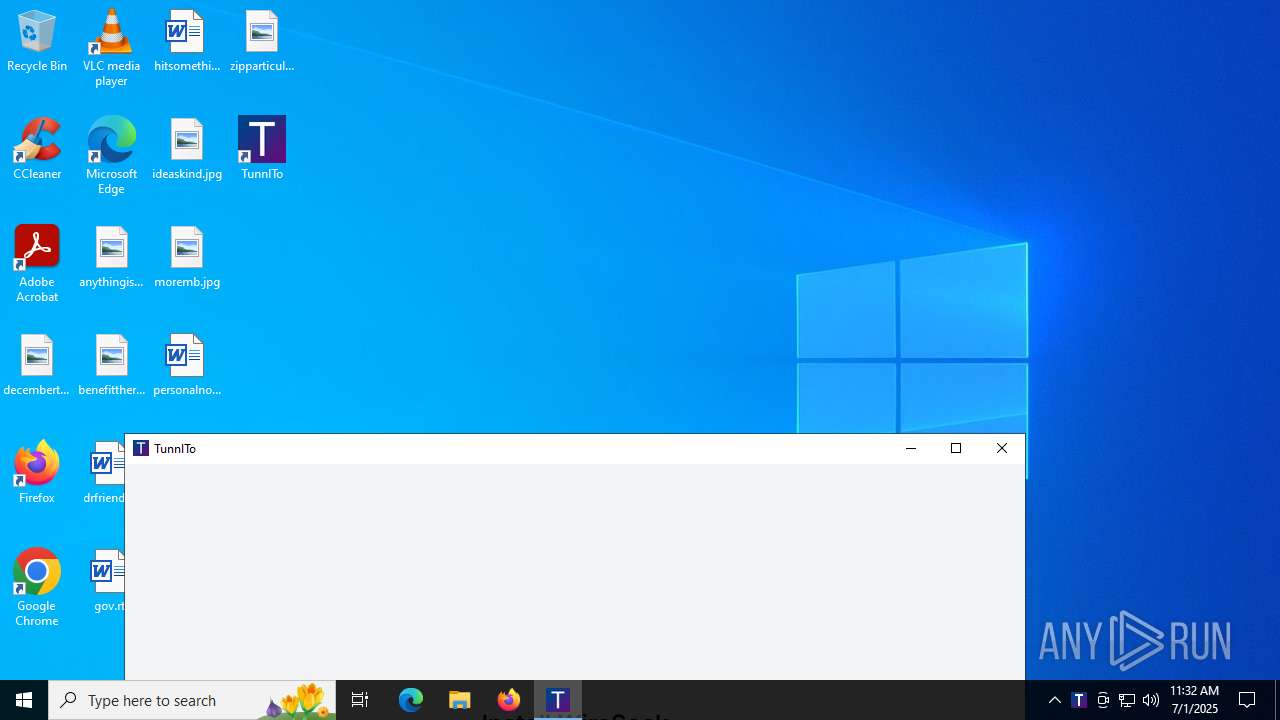
Task: Click TunnlTo taskbar button
Action: point(558,700)
